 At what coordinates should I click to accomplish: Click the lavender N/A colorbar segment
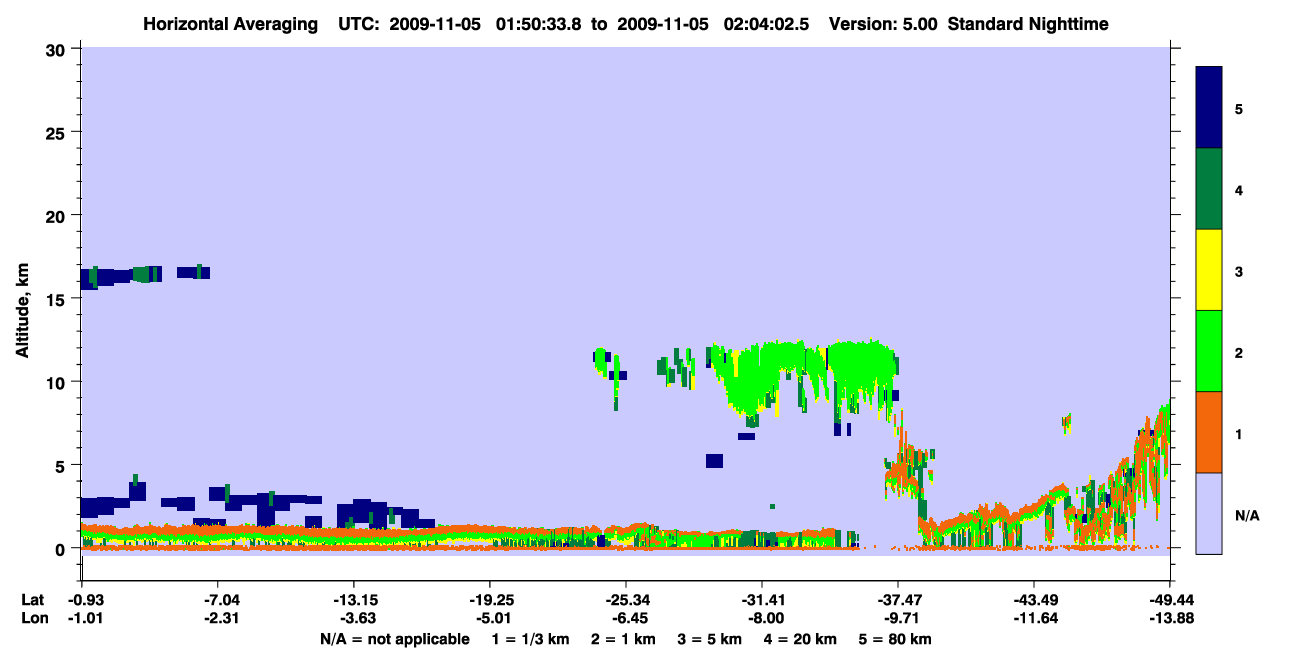[x=1209, y=513]
